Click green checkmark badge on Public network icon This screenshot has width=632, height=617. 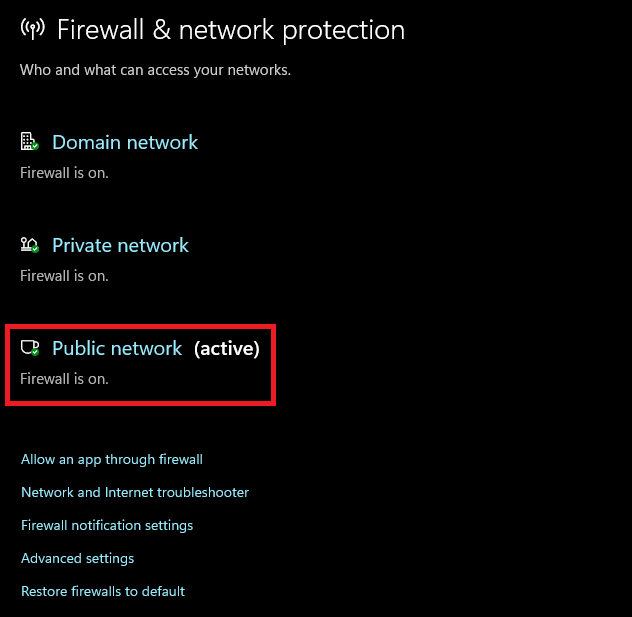pyautogui.click(x=35, y=352)
